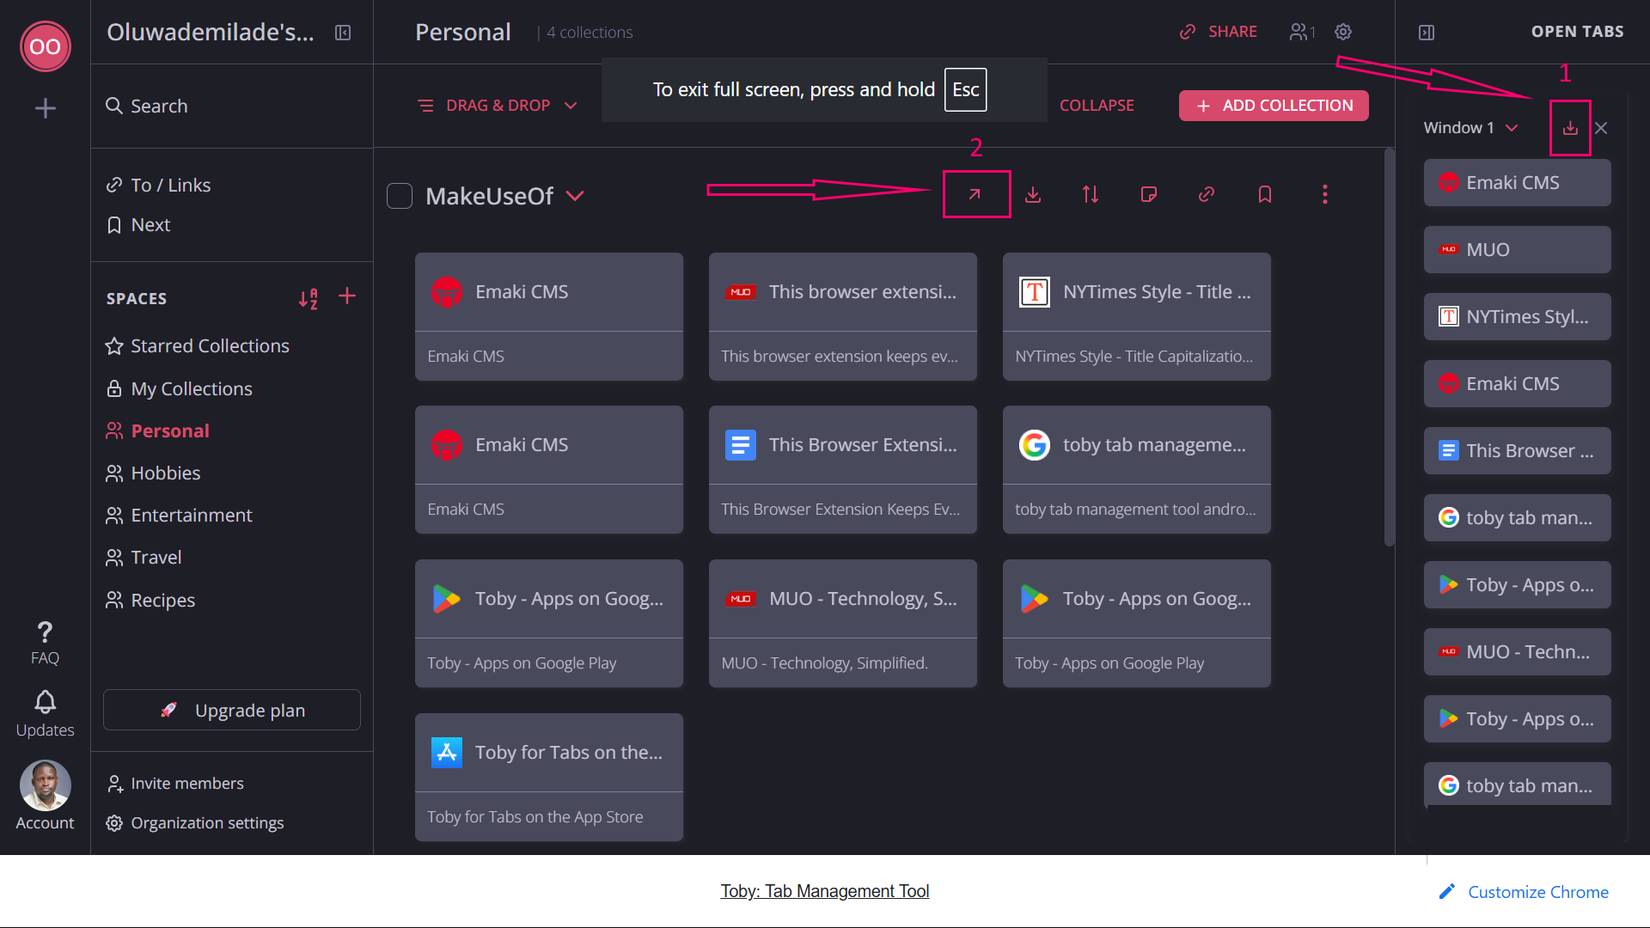Click the SHARE button

tap(1218, 32)
